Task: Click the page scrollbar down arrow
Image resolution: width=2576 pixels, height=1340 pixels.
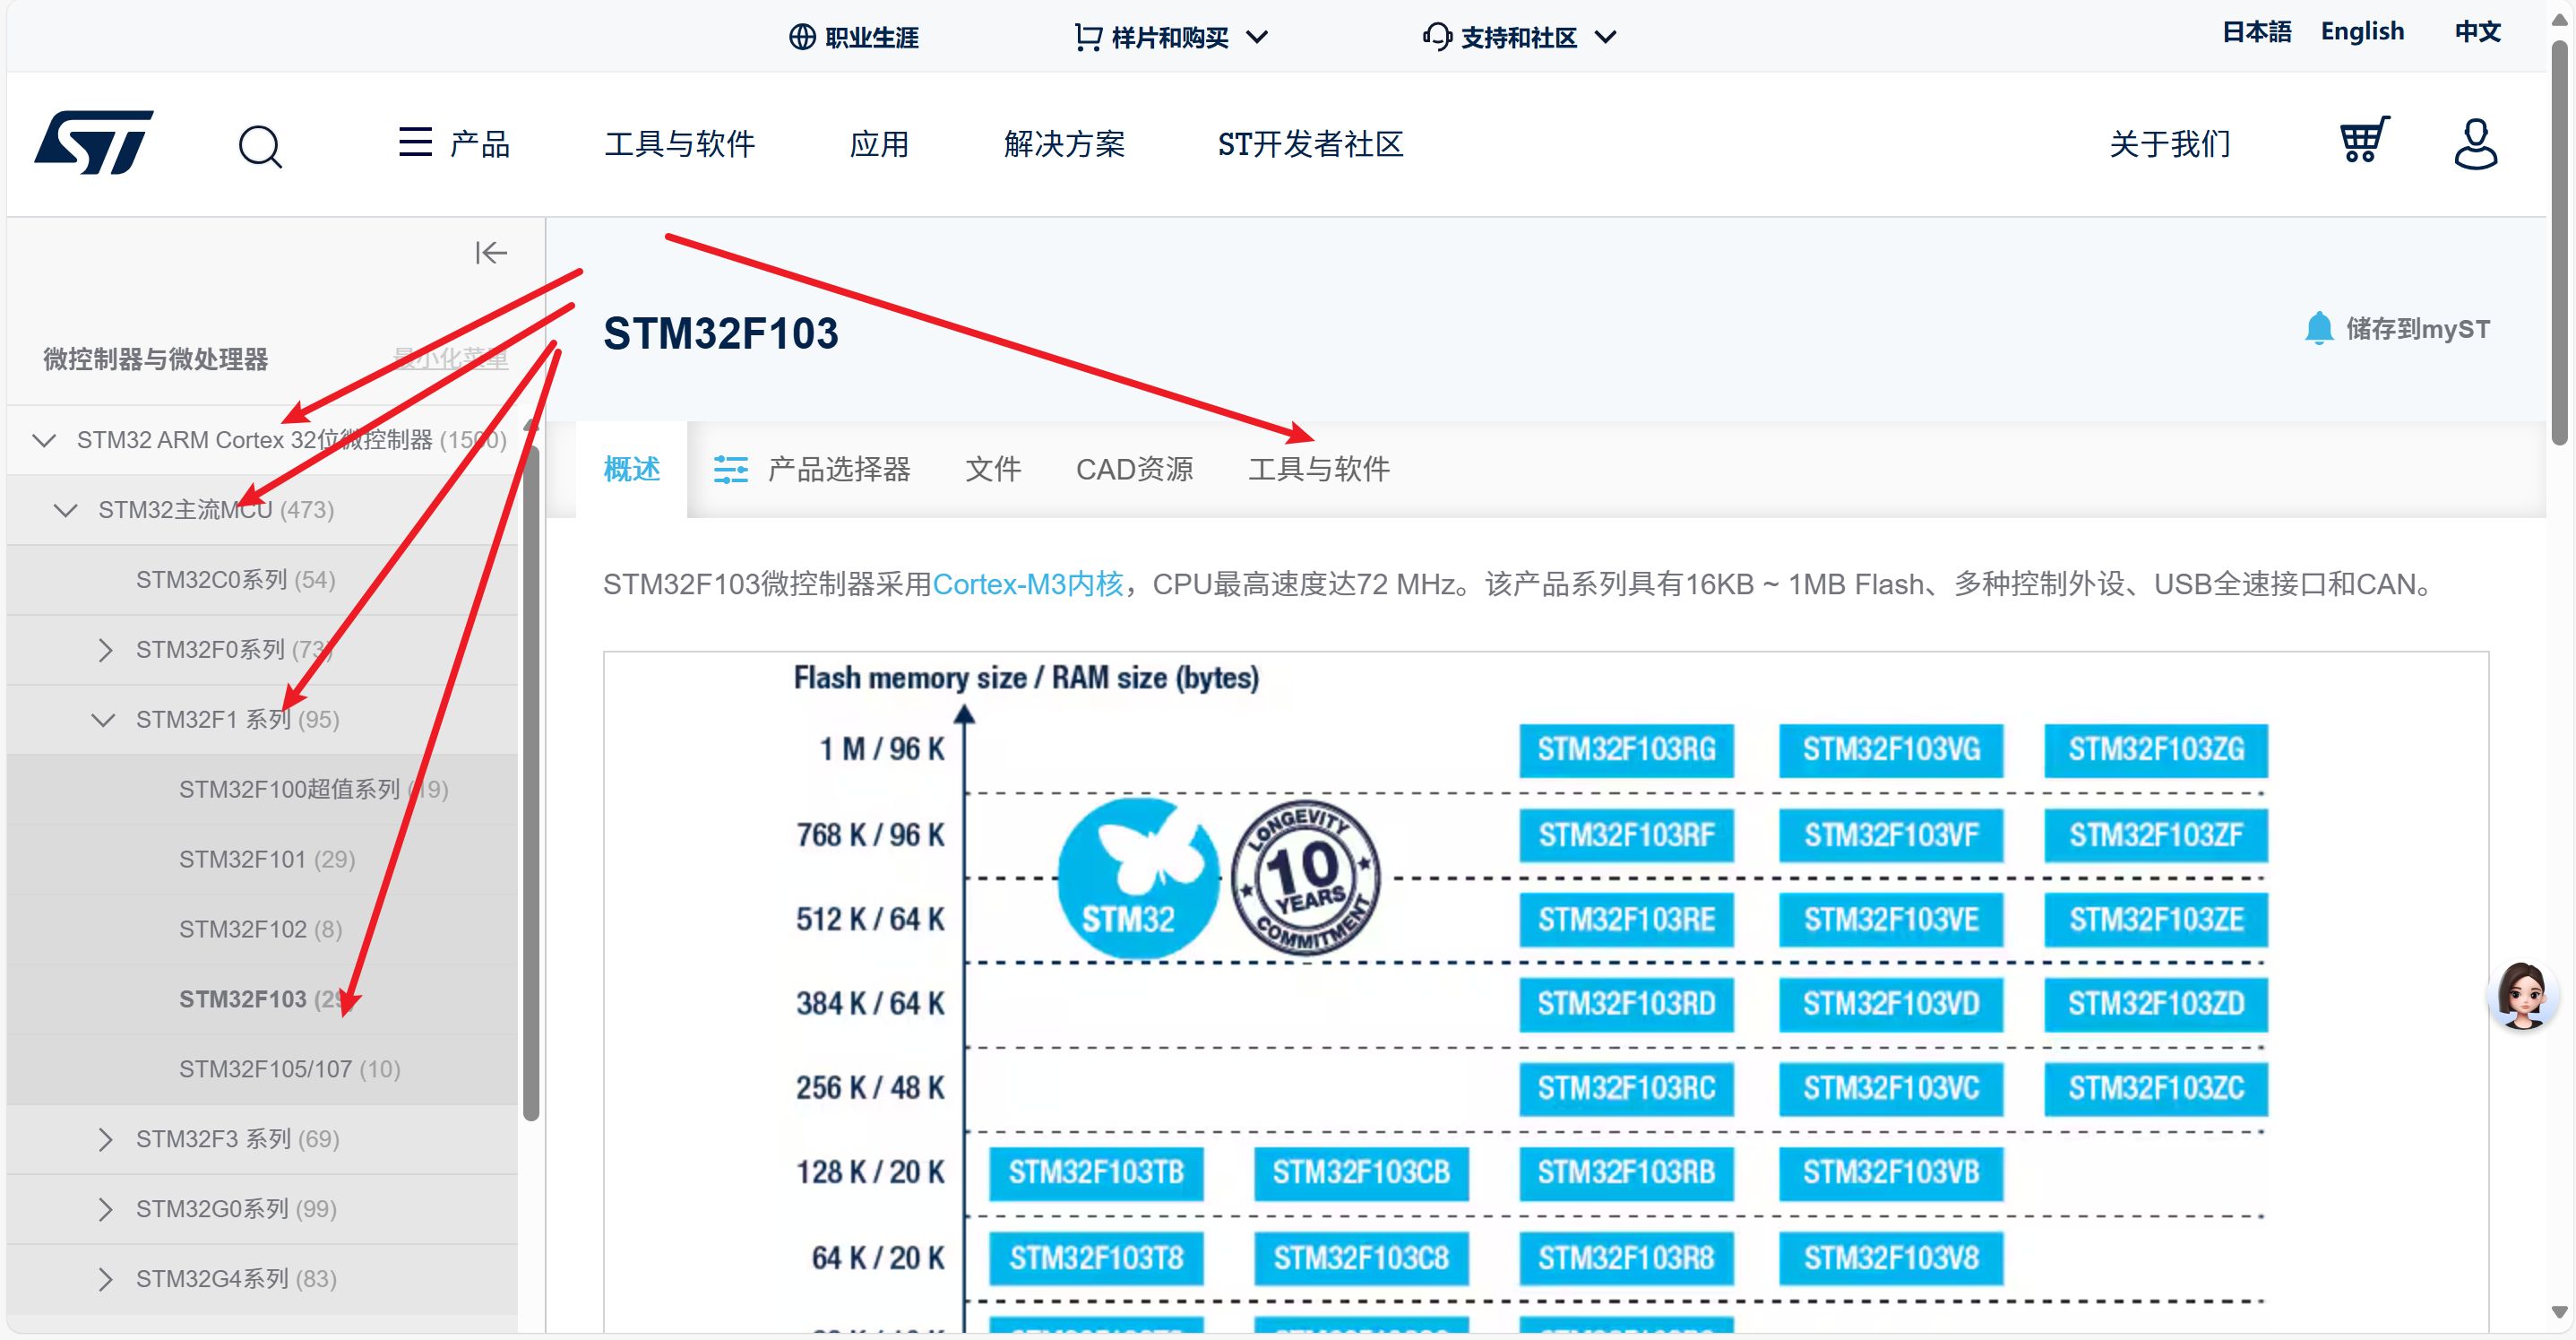Action: pyautogui.click(x=2560, y=1312)
